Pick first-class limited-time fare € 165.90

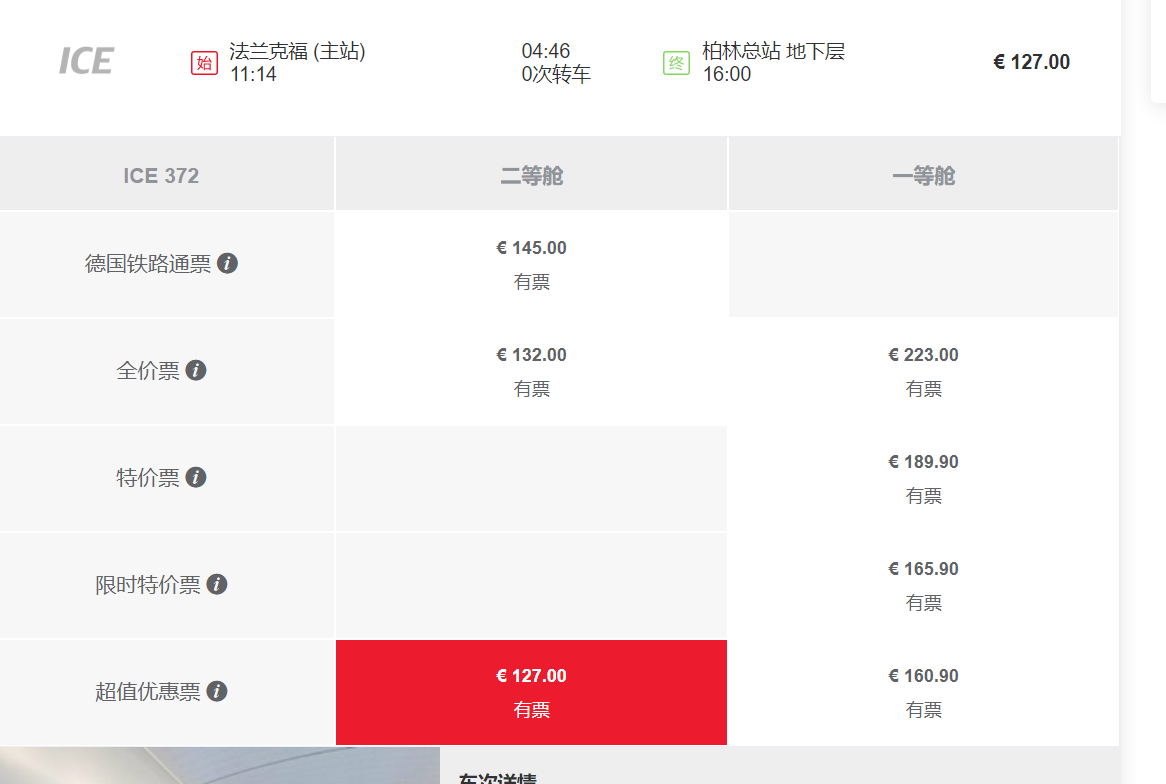[x=923, y=586]
